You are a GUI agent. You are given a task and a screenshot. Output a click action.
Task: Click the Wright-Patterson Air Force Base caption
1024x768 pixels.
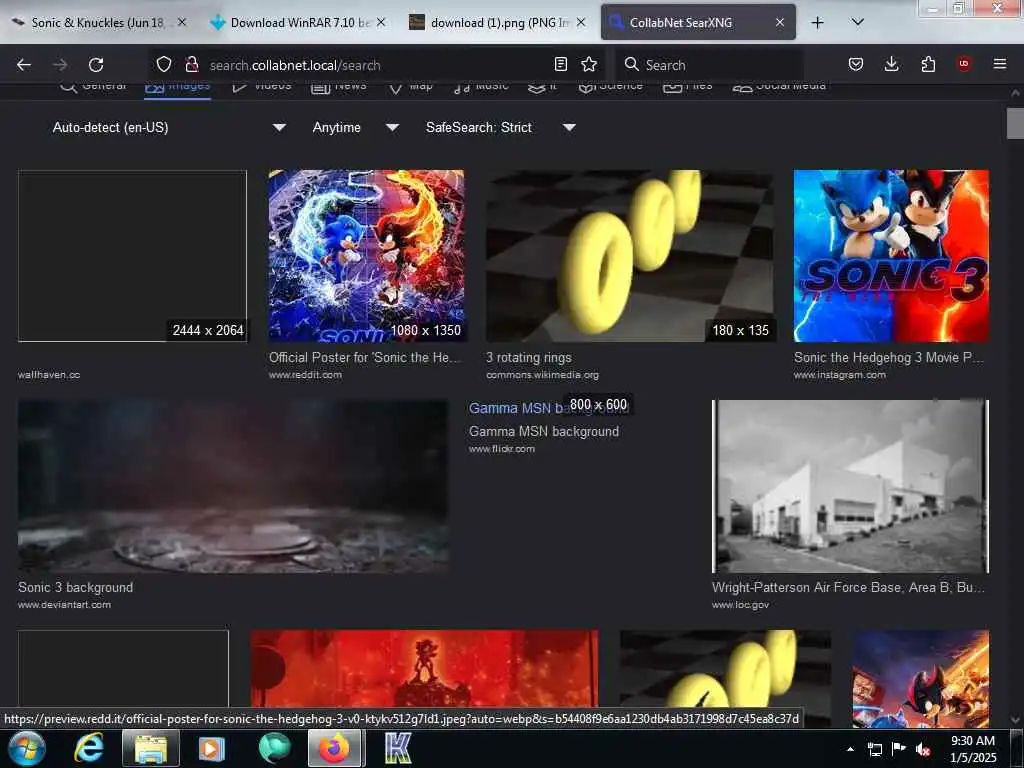(x=848, y=587)
